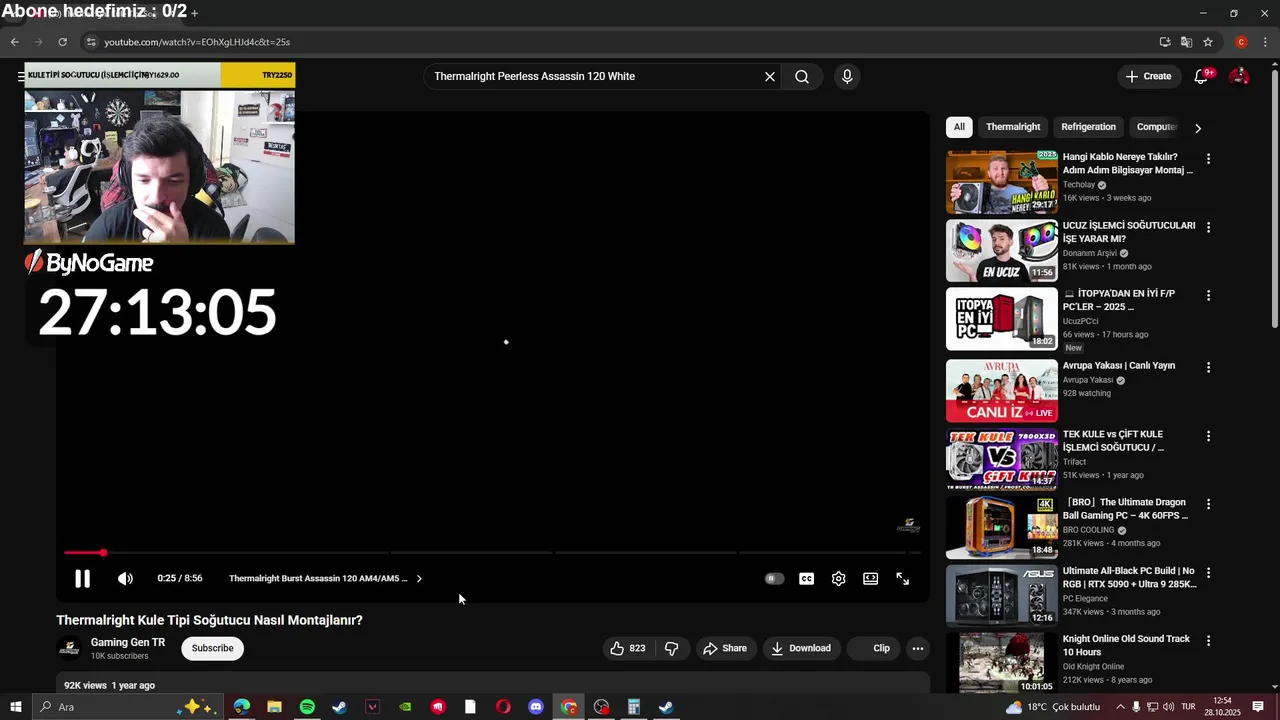The image size is (1280, 720).
Task: Switch to theater mode
Action: (x=870, y=579)
